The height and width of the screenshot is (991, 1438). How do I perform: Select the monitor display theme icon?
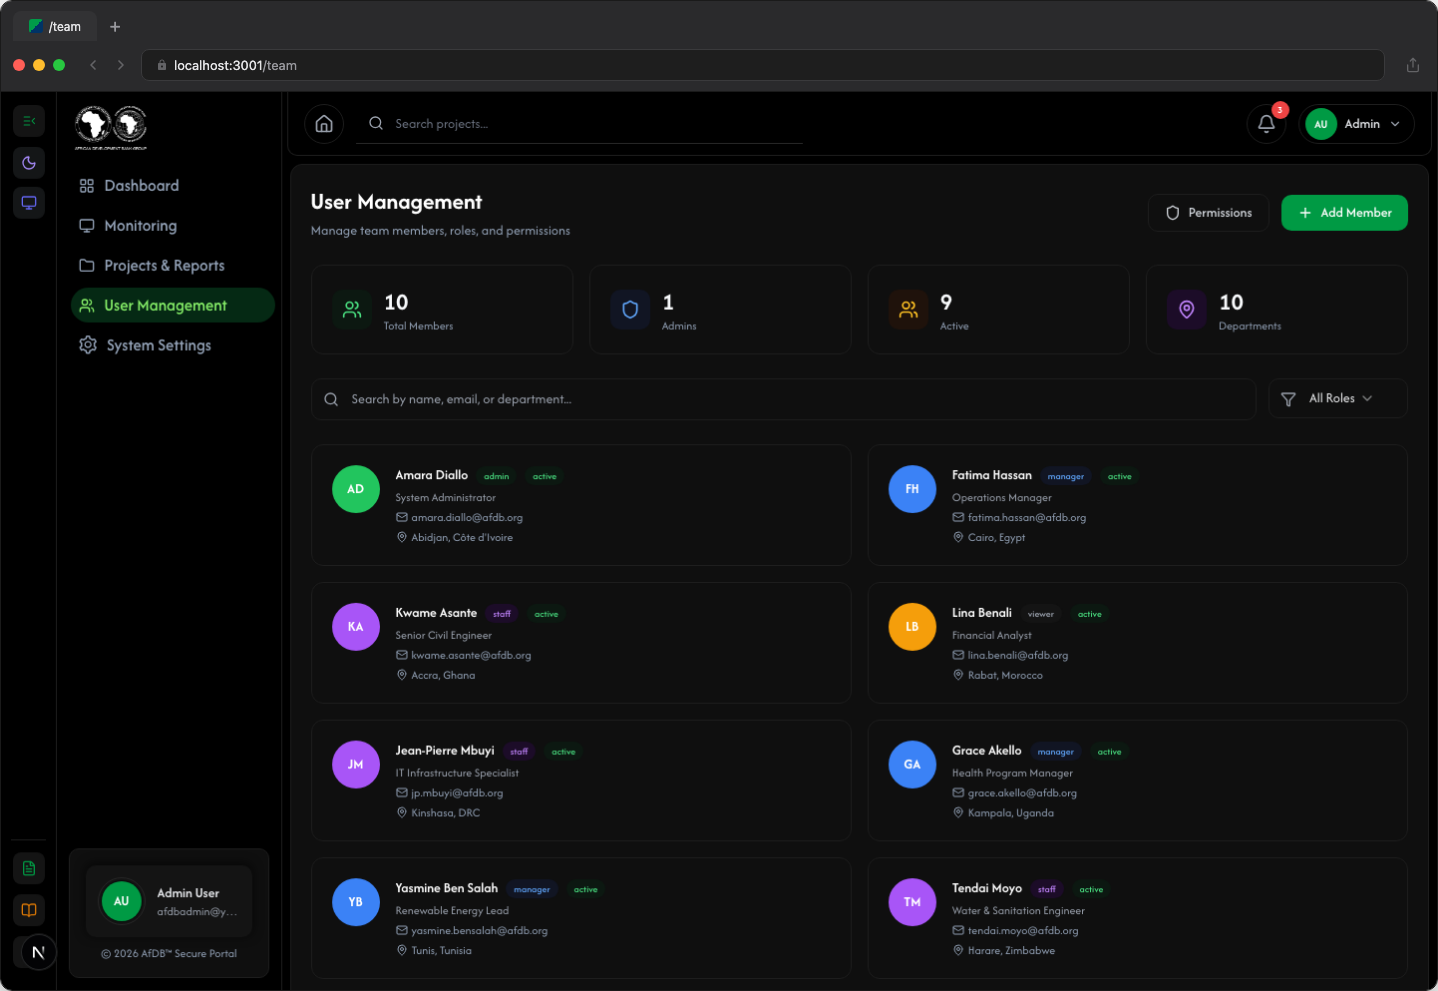click(29, 203)
